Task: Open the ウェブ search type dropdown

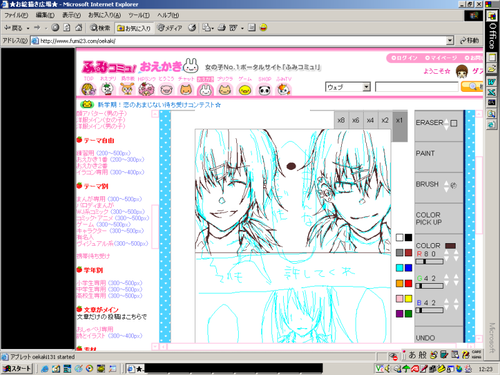Action: pyautogui.click(x=348, y=87)
